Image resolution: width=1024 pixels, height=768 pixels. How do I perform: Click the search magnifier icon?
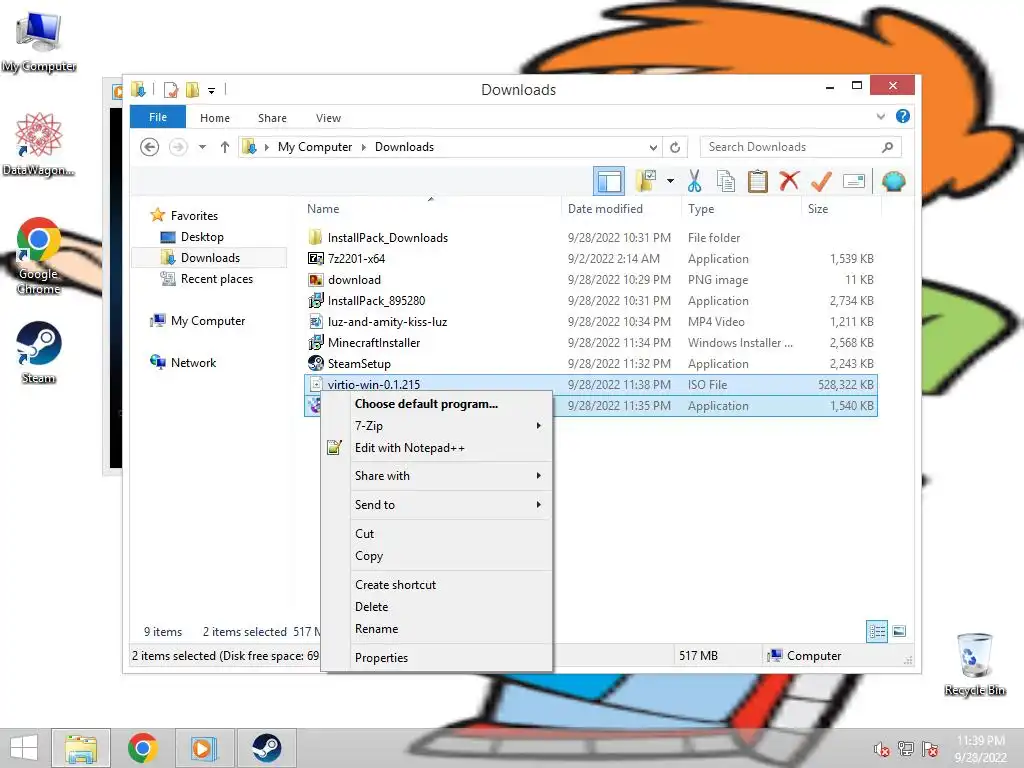tap(887, 147)
